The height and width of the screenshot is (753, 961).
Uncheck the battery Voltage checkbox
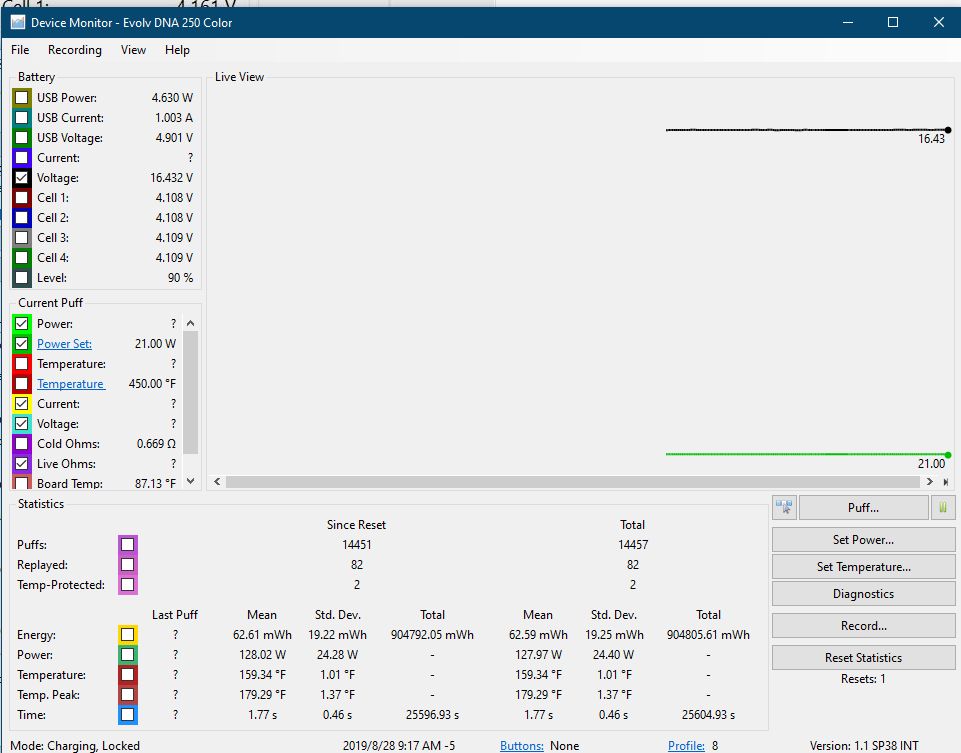(x=22, y=178)
